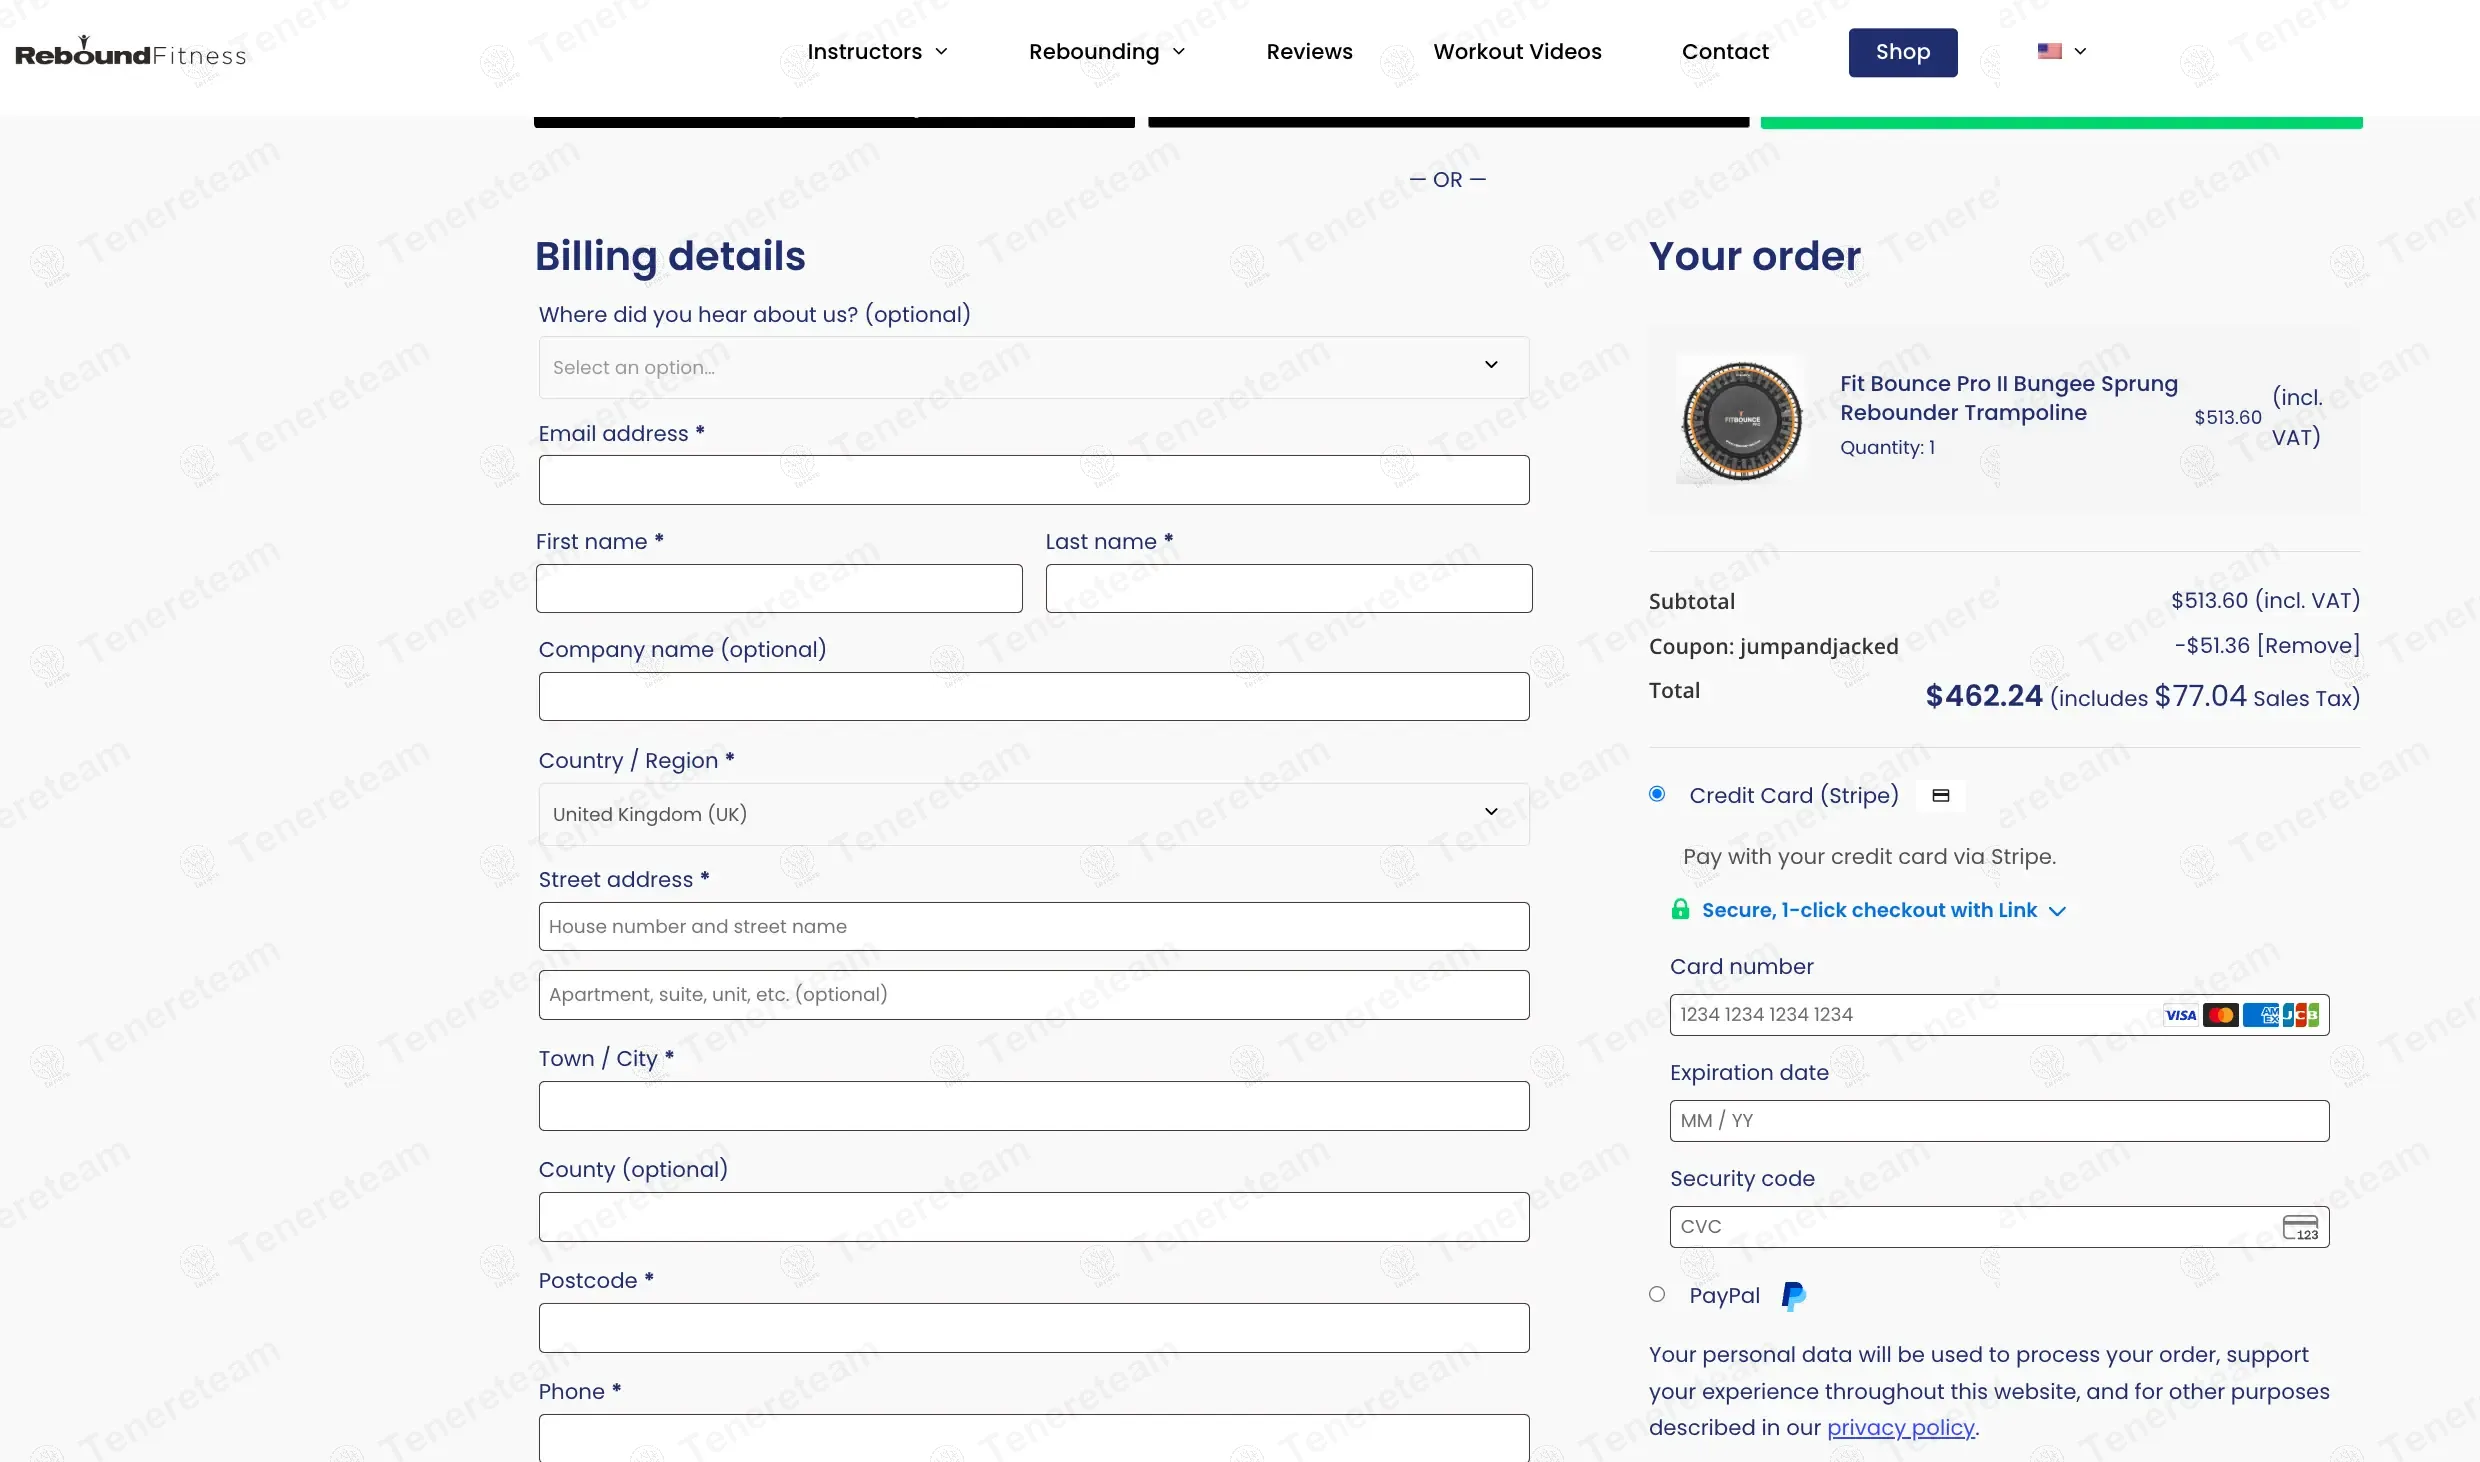Focus the Email address field
This screenshot has width=2480, height=1462.
1034,480
